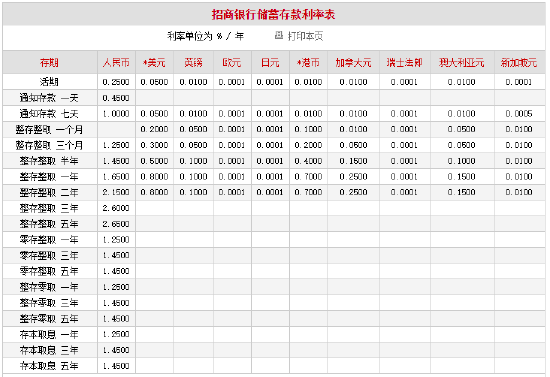Viewport: 550px width, 377px height.
Task: Click the 招商银行储蓄存款利率表 title
Action: click(x=274, y=14)
